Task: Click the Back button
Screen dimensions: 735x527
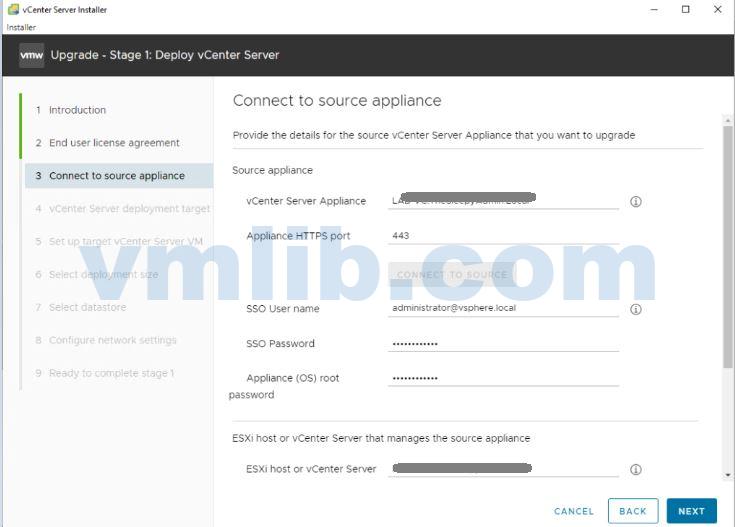Action: 633,511
